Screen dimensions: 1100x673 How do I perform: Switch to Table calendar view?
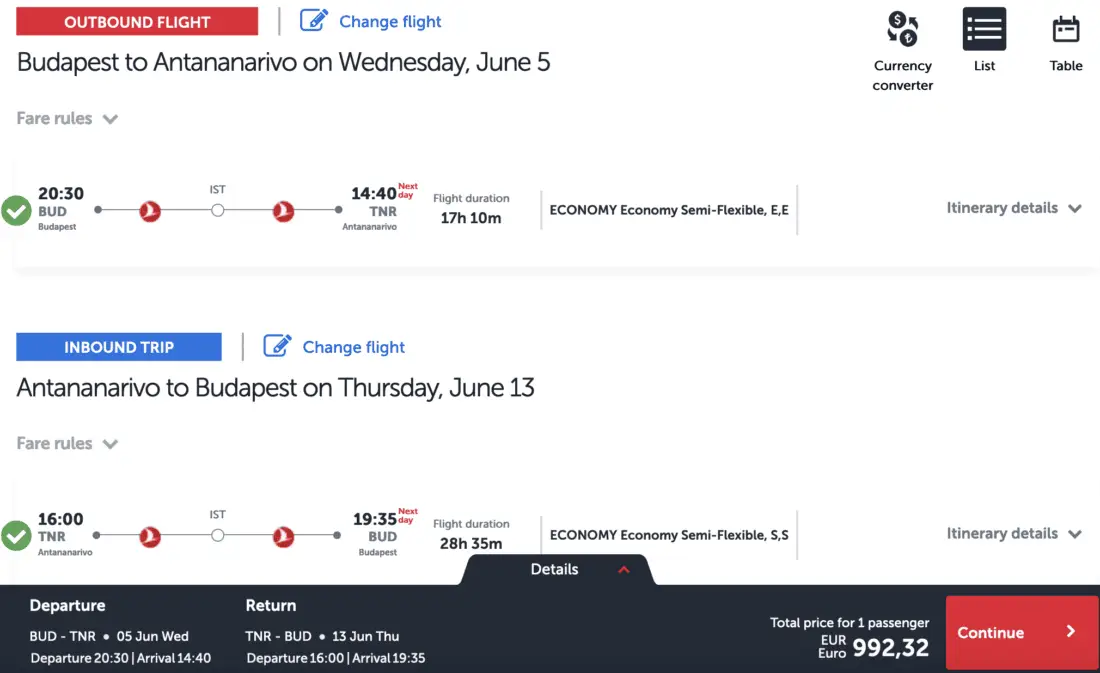tap(1066, 30)
